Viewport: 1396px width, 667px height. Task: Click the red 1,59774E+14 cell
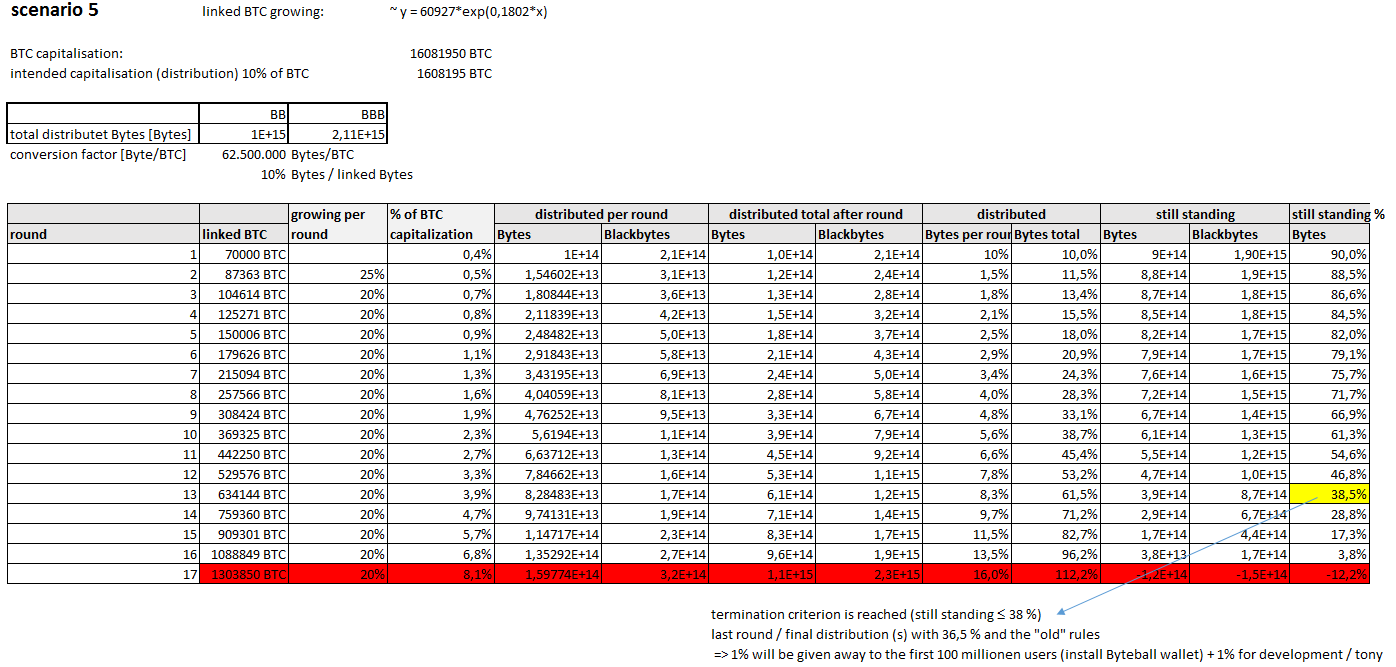548,574
